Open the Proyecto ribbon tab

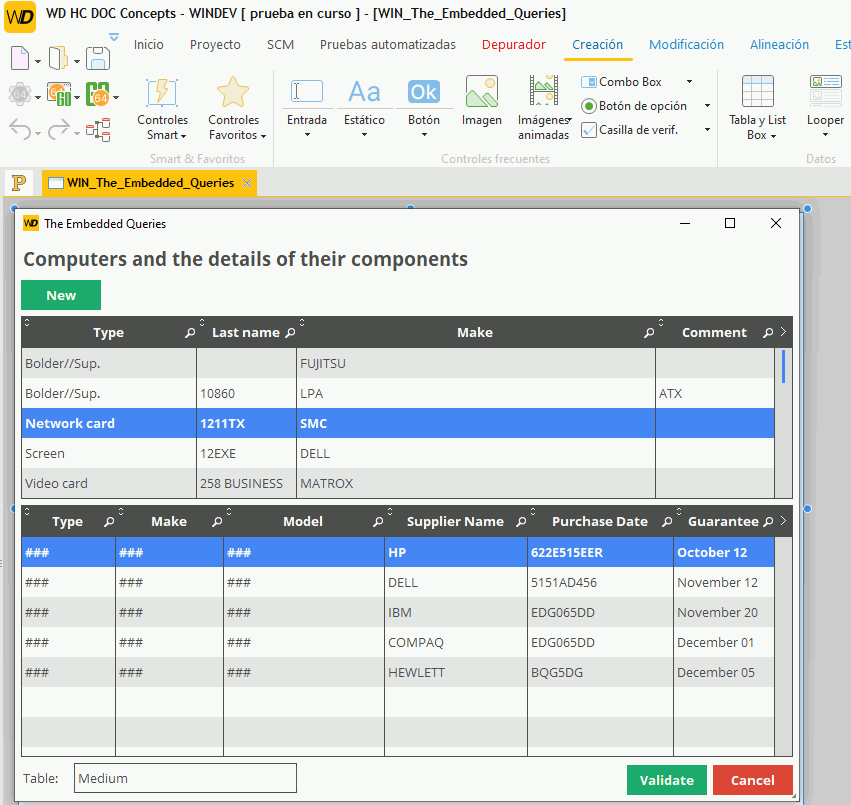215,45
